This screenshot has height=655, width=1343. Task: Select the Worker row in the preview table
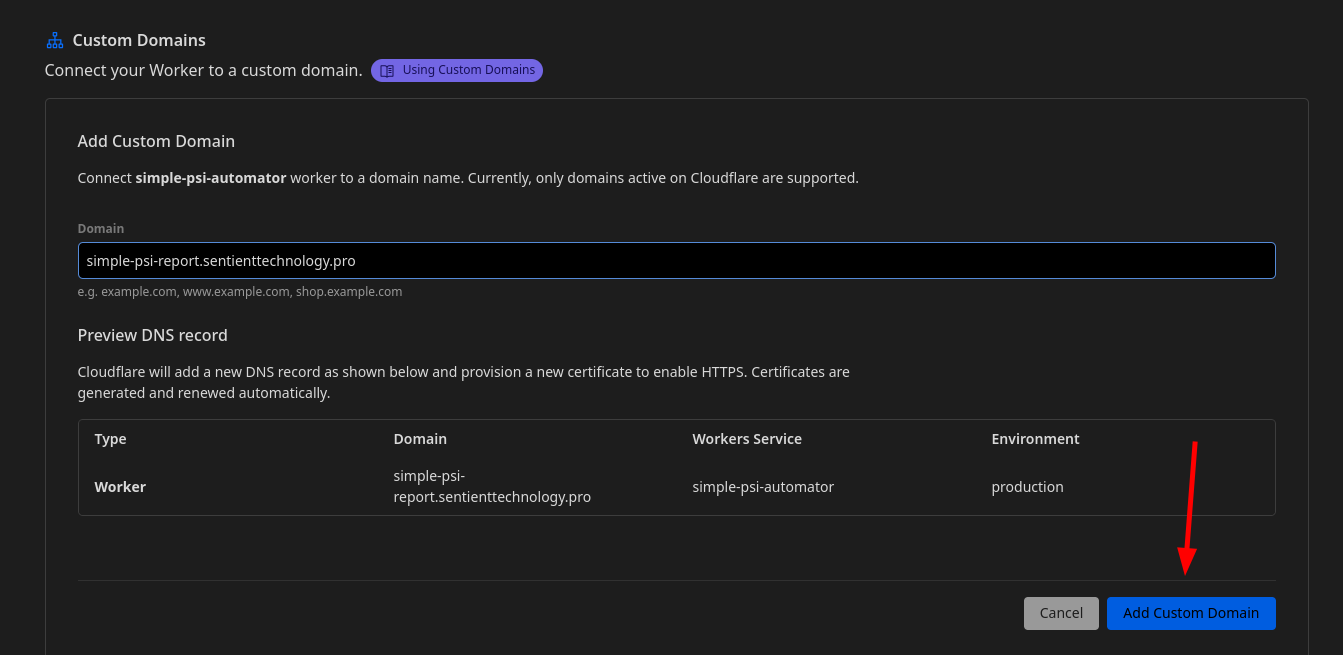pos(120,487)
